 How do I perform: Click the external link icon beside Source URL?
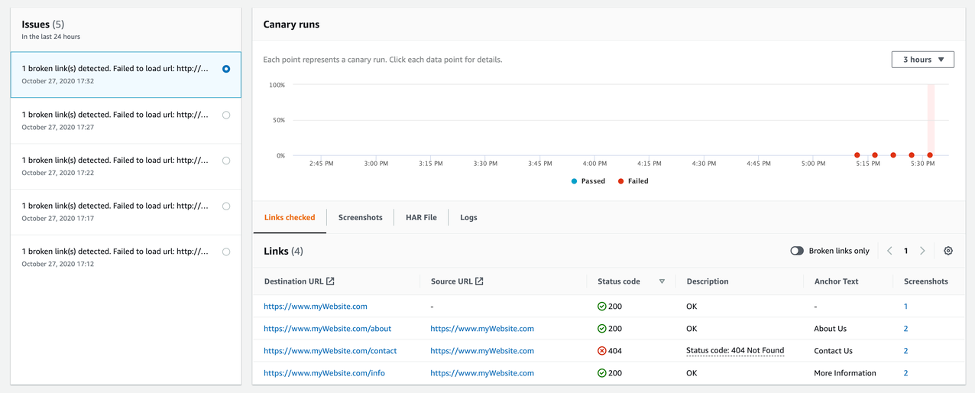479,282
